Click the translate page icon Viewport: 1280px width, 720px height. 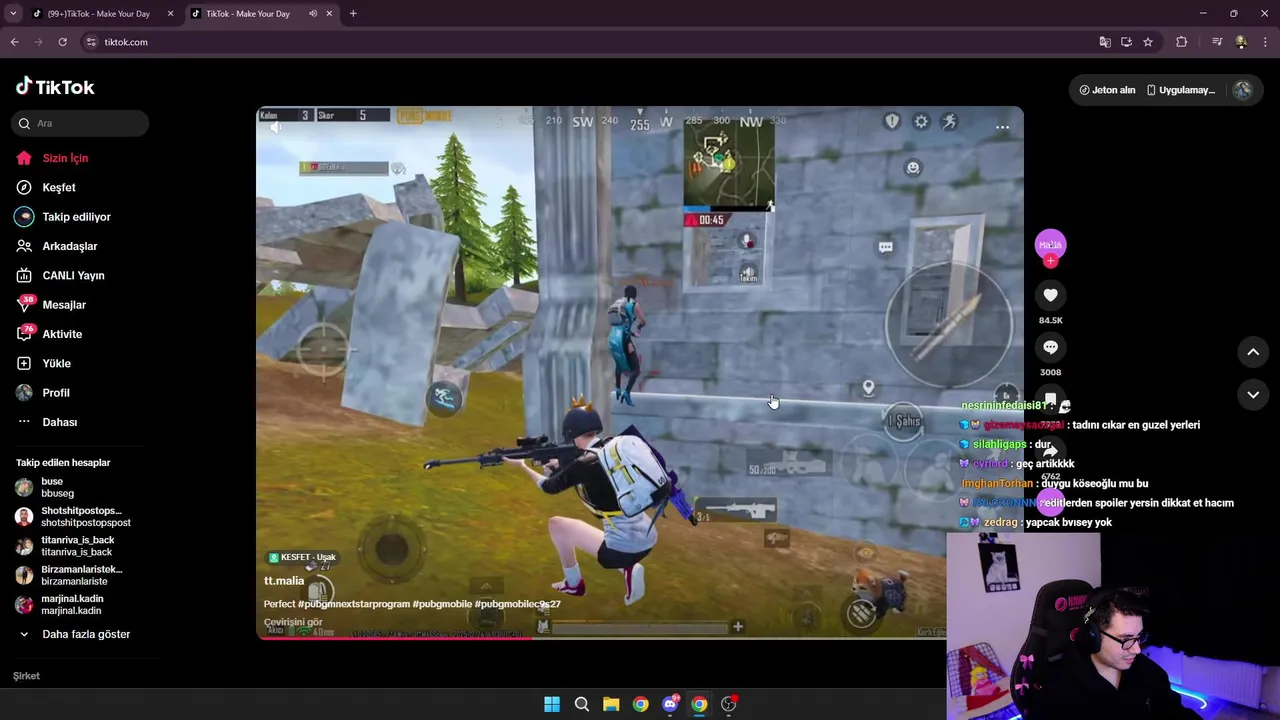tap(1104, 42)
